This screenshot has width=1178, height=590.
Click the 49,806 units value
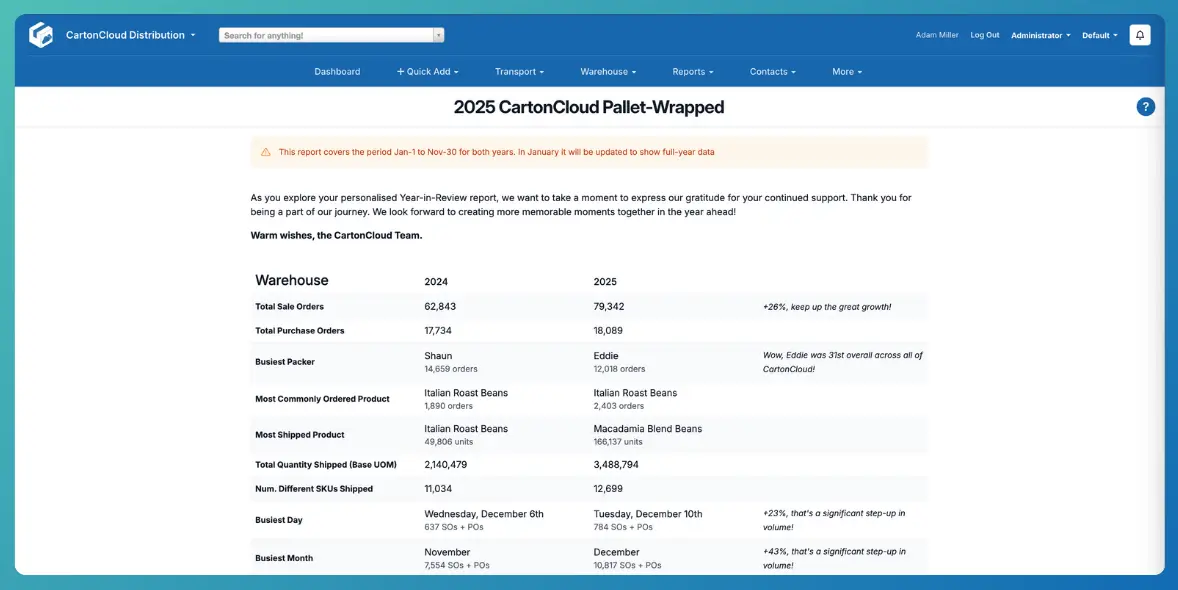(449, 442)
